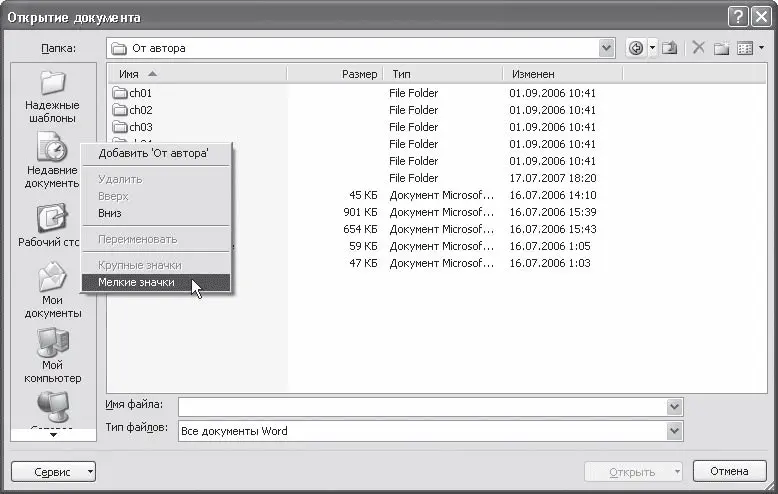Click the Help question mark button
Screen dimensions: 778x494
[737, 17]
